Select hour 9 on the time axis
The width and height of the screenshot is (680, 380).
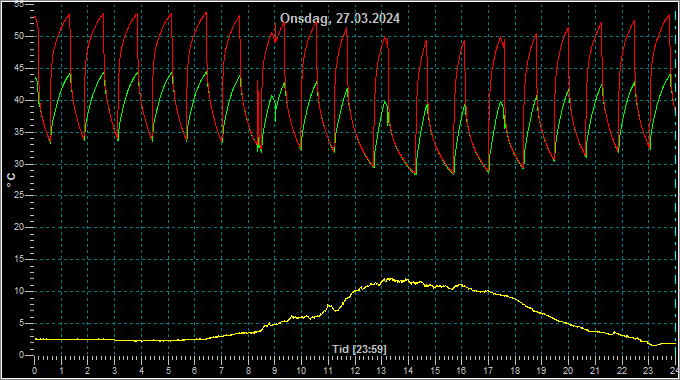coord(275,371)
